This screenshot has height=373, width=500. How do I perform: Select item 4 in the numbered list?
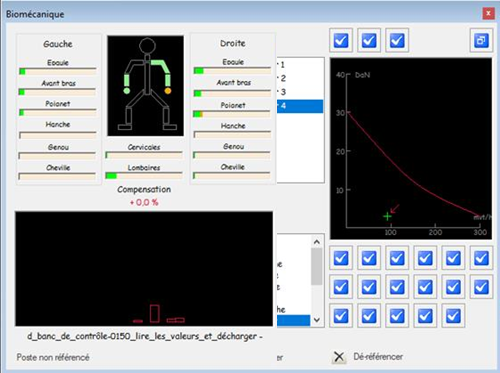click(x=300, y=106)
